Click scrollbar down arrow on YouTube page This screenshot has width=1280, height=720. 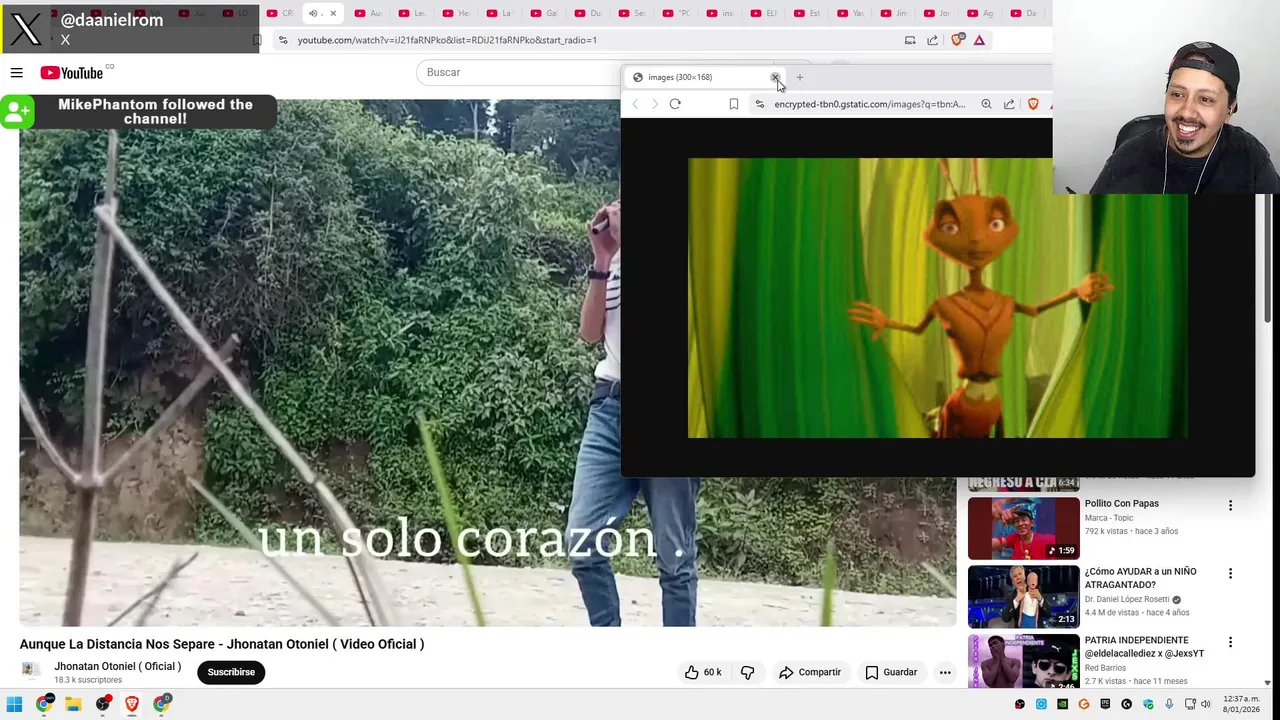click(x=1269, y=683)
